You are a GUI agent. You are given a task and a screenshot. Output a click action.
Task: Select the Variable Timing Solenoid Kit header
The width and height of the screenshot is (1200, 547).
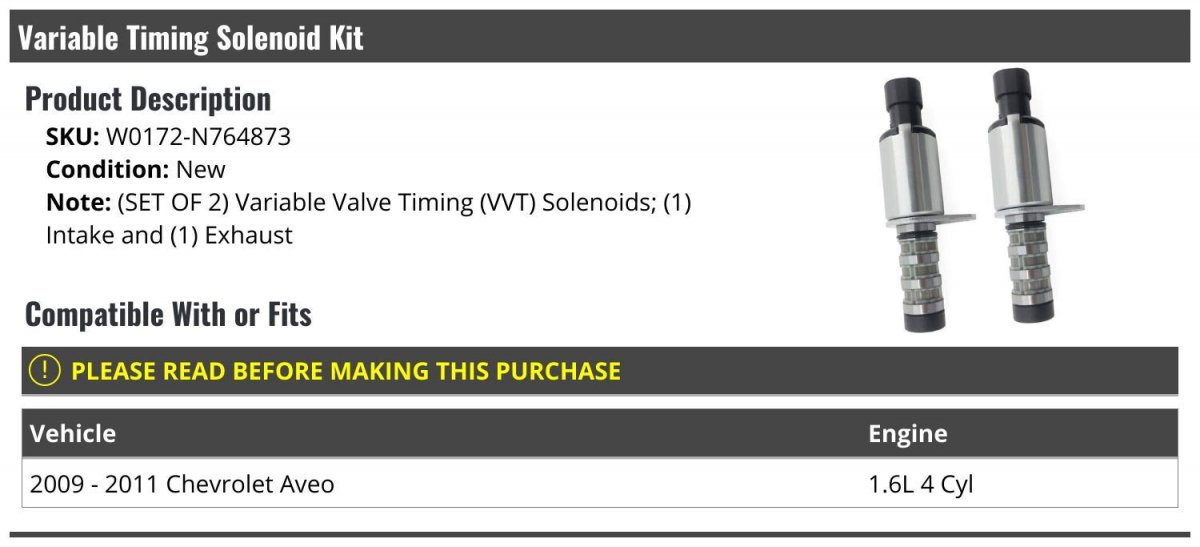(600, 38)
